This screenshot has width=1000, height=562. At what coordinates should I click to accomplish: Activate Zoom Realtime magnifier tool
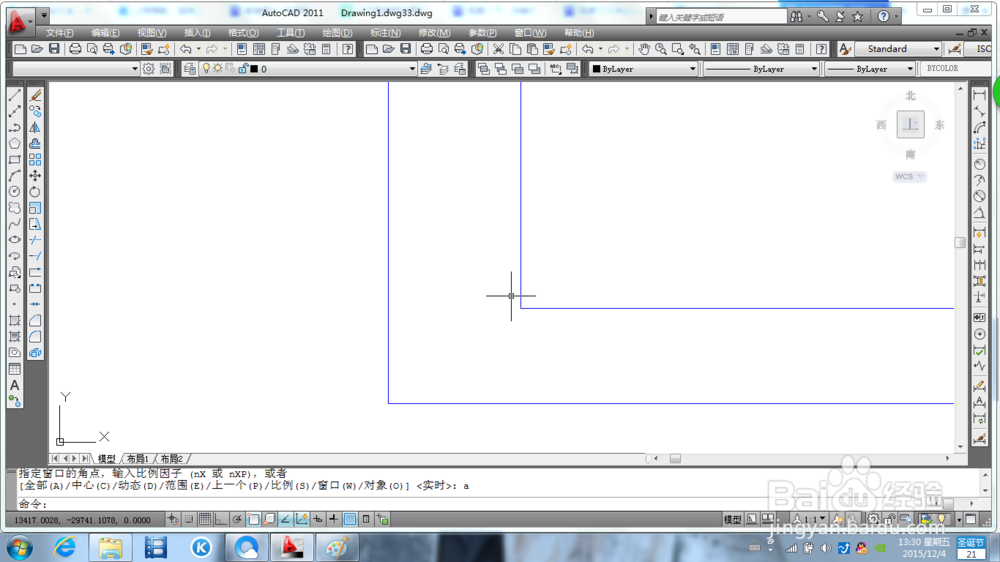coord(661,49)
